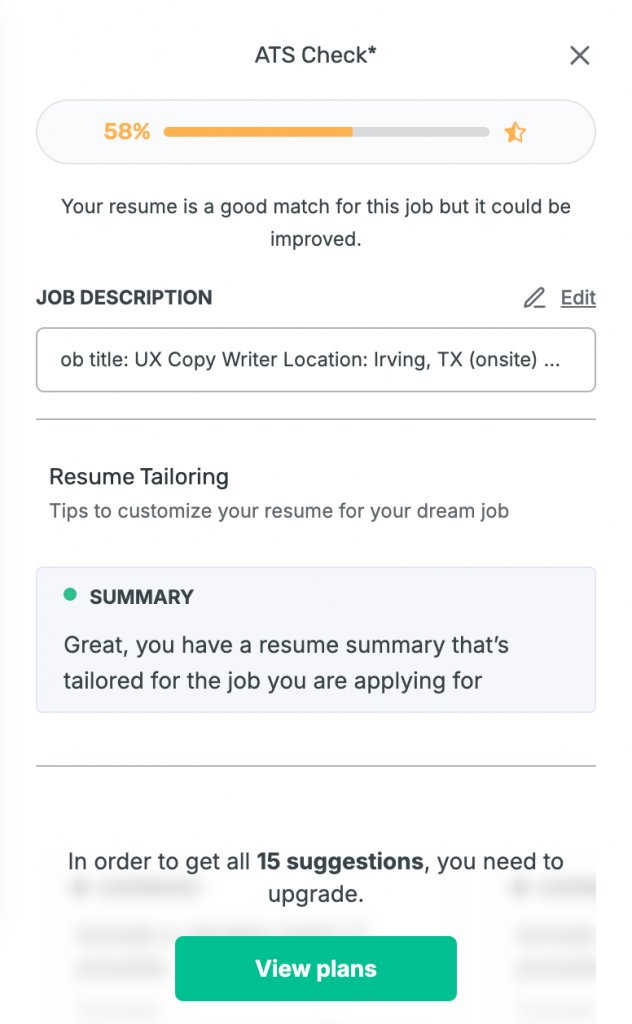Screen dimensions: 632x1024
Task: Click the bold "15 suggestions" text
Action: tap(325, 861)
